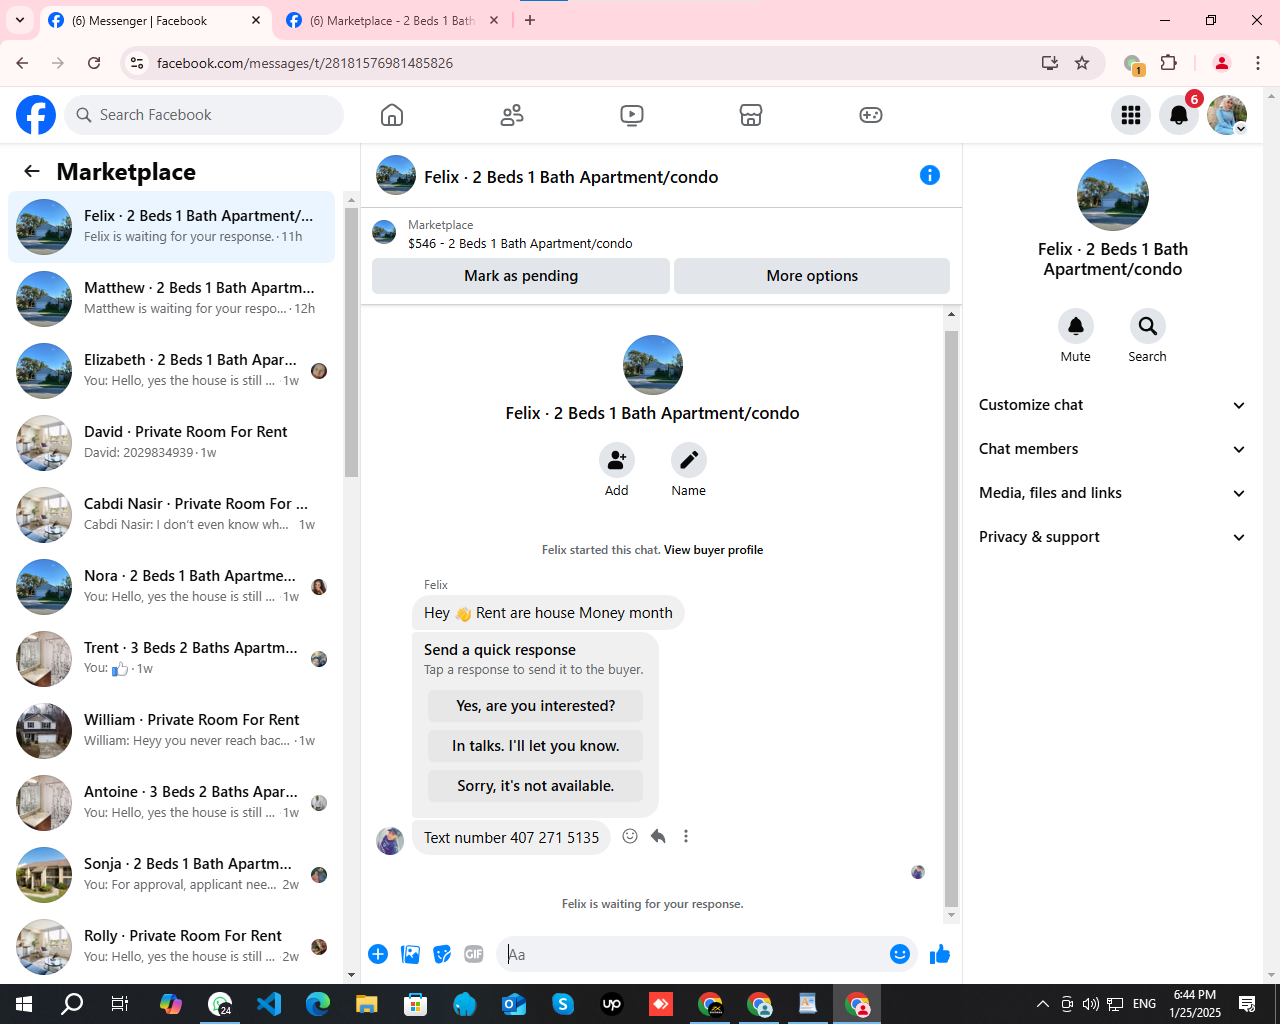
Task: Click the Search Facebook field
Action: tap(204, 115)
